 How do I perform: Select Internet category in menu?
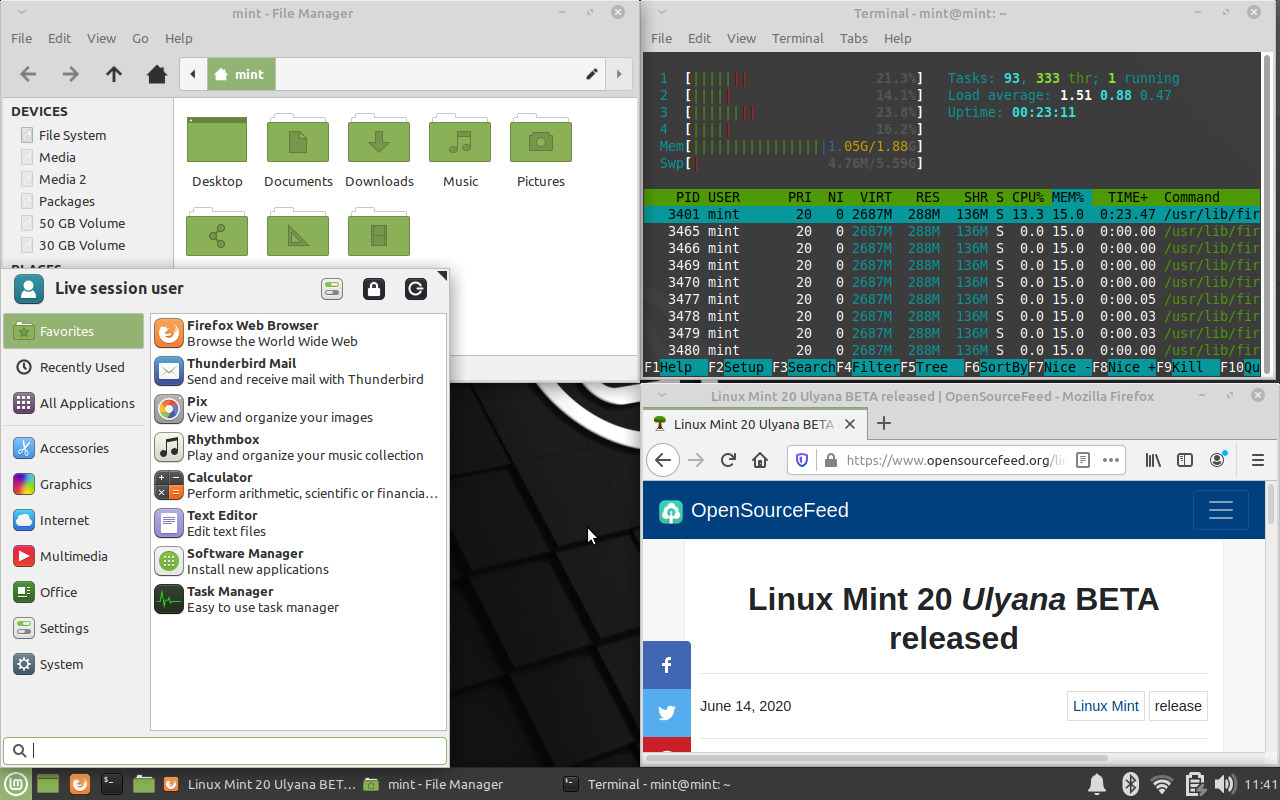(x=74, y=520)
